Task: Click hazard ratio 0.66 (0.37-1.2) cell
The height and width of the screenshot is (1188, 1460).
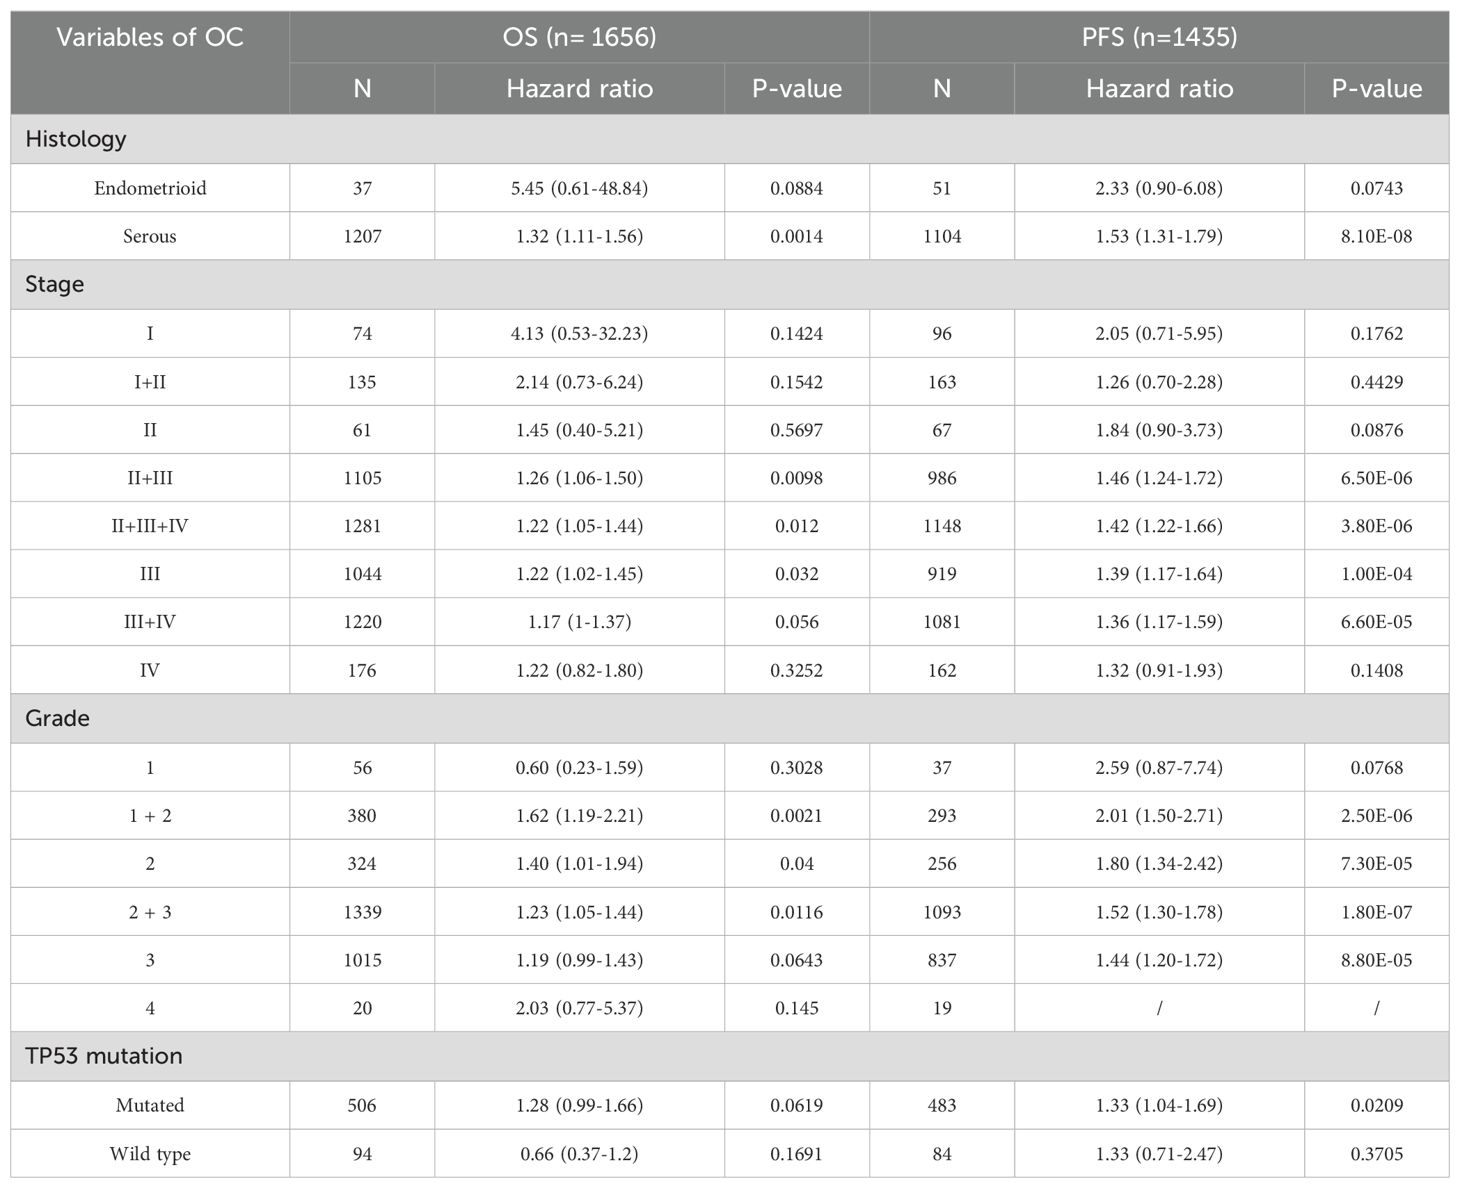Action: (x=579, y=1154)
